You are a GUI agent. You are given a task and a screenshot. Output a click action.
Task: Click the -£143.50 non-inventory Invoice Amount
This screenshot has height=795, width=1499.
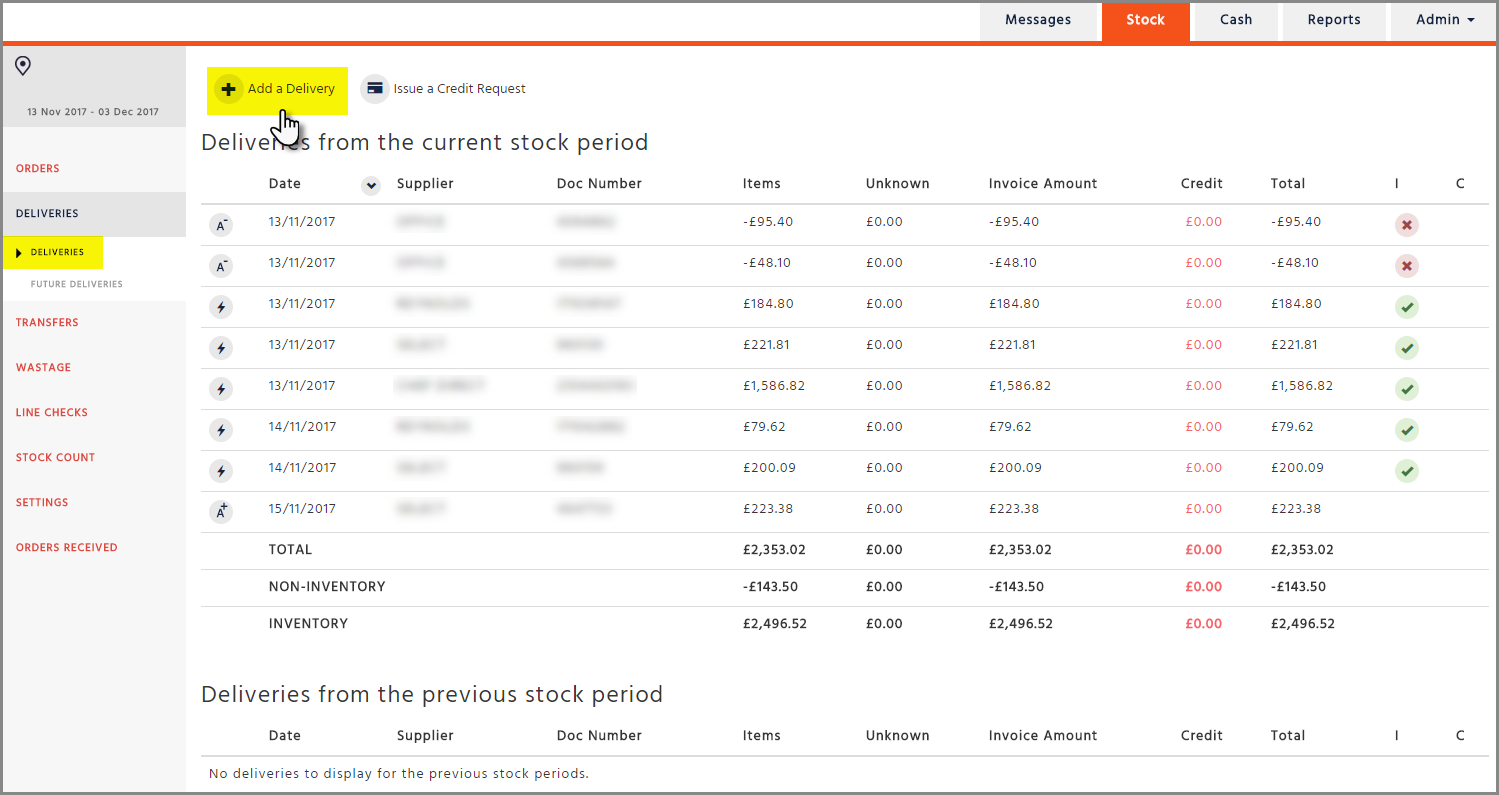1016,586
